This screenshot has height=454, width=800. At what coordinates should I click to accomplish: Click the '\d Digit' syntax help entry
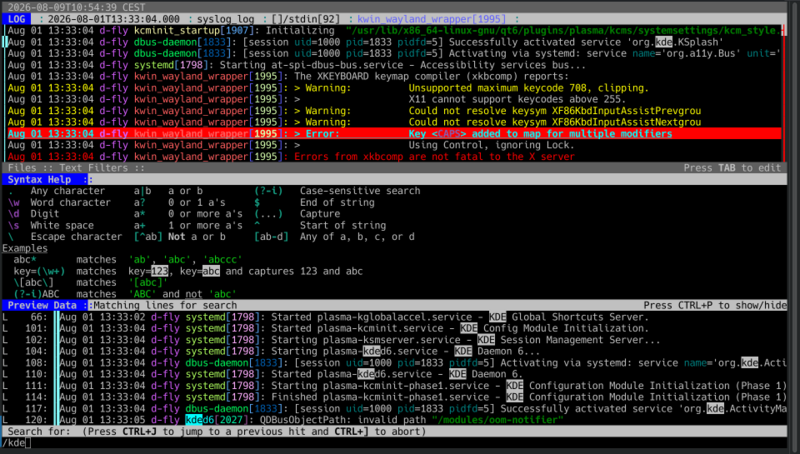pyautogui.click(x=34, y=214)
